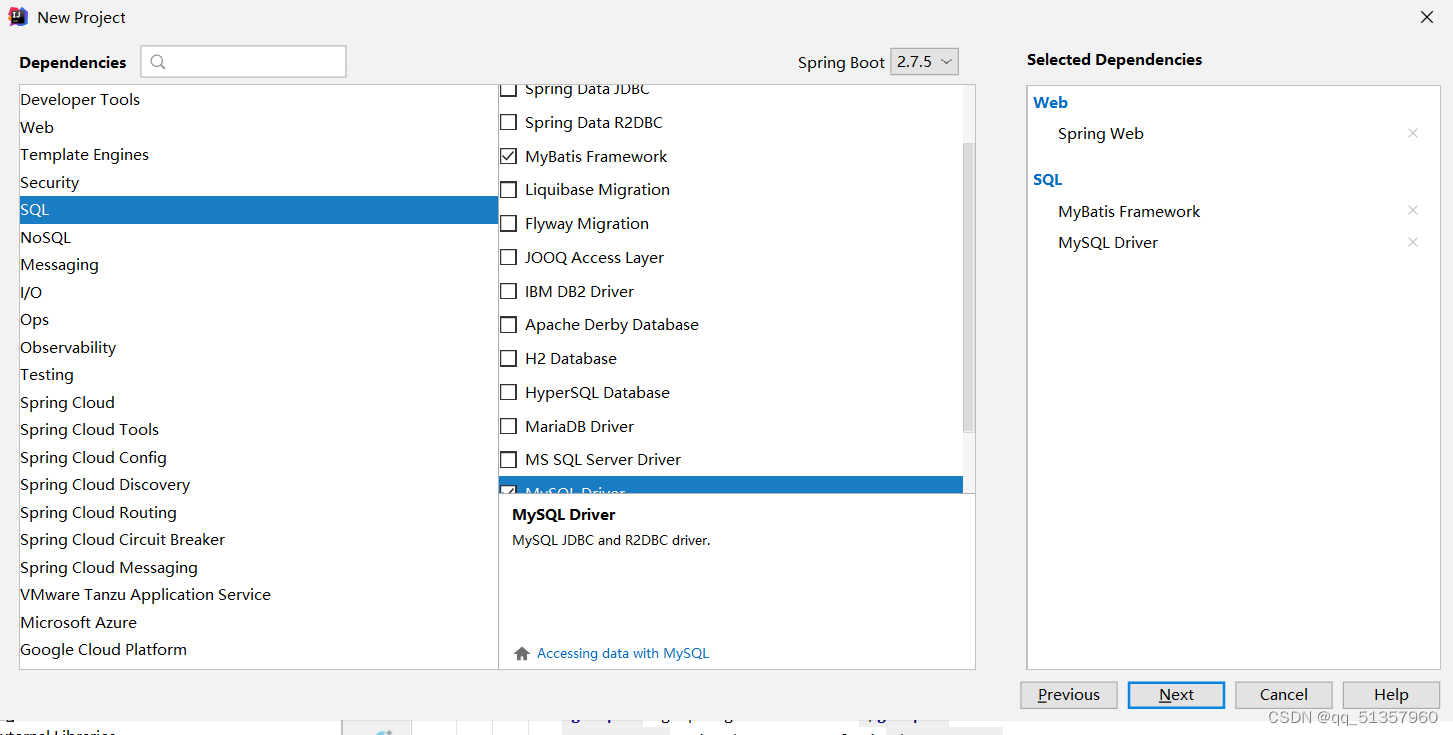Select the Google Cloud Platform category
Image resolution: width=1453 pixels, height=735 pixels.
click(258, 649)
